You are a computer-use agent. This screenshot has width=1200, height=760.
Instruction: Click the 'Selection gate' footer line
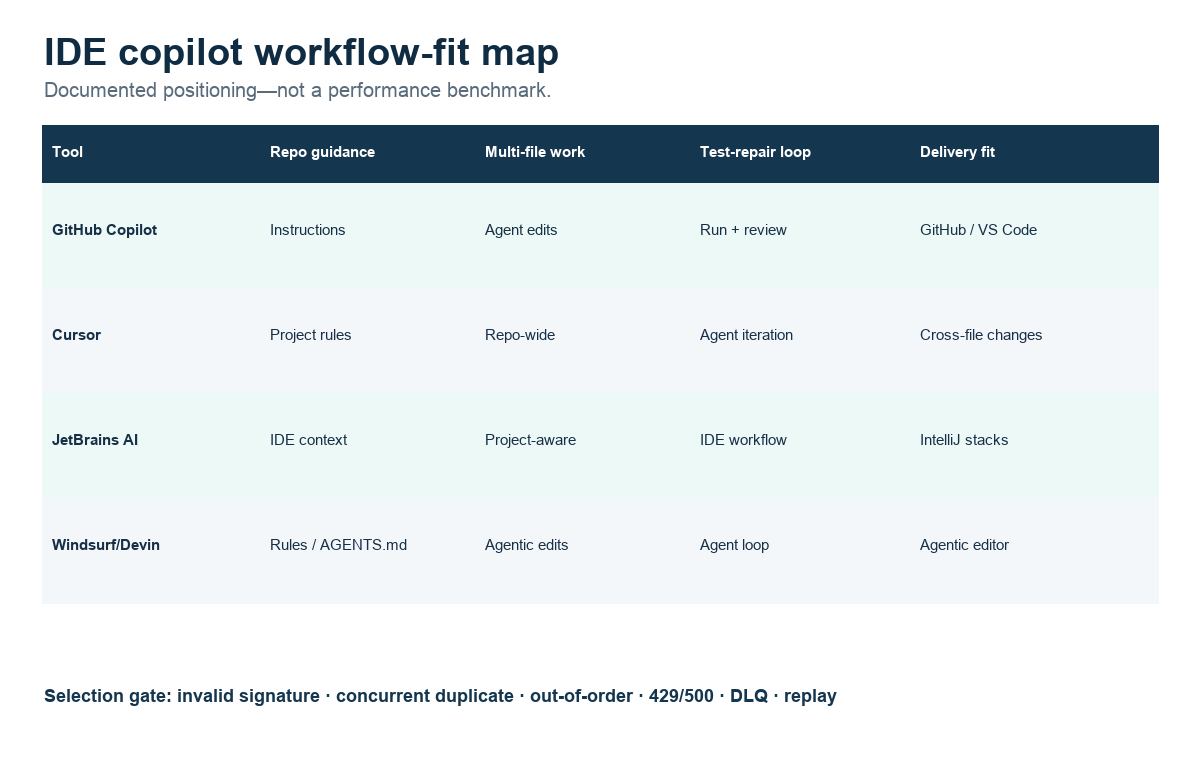coord(440,696)
